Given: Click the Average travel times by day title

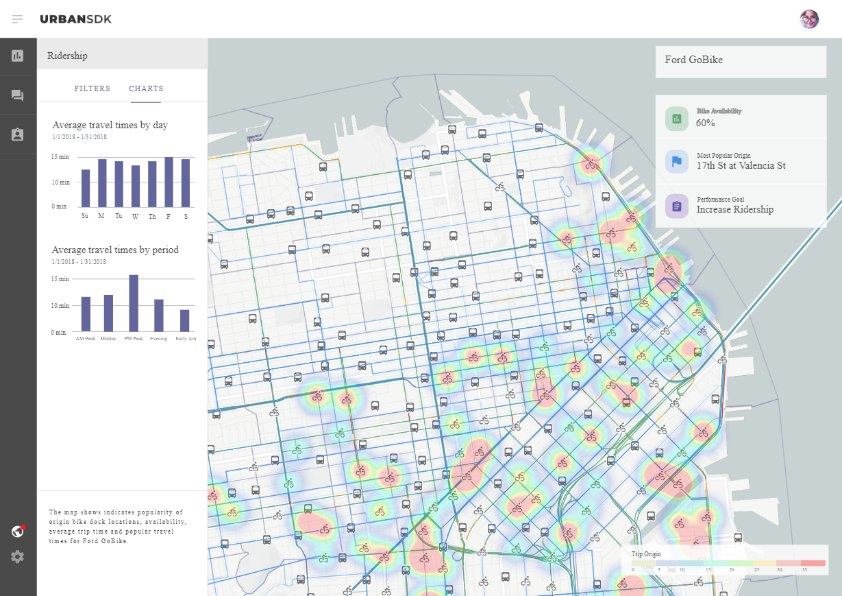Looking at the screenshot, I should pyautogui.click(x=110, y=125).
